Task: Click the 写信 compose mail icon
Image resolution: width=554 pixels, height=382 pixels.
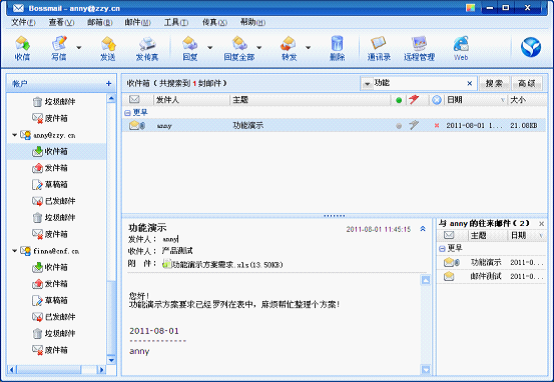Action: 59,48
